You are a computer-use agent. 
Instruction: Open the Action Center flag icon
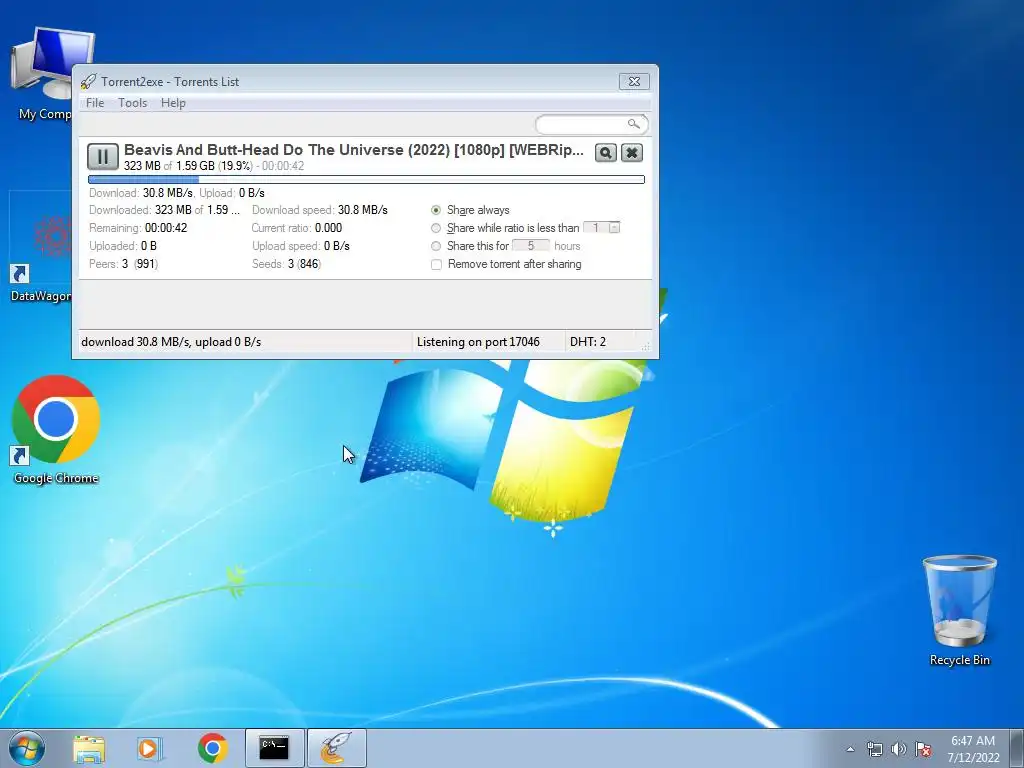[923, 749]
